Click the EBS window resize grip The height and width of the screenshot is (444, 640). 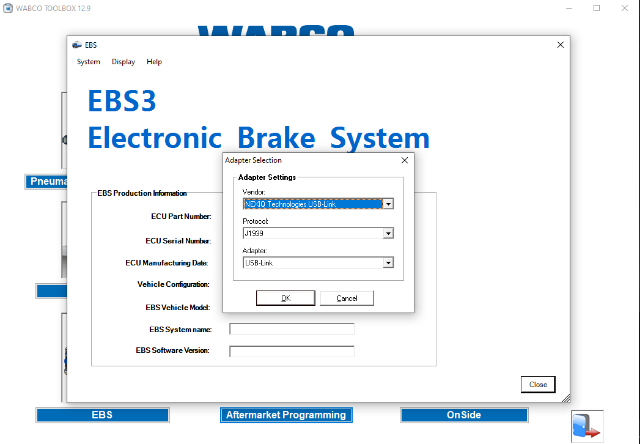point(566,398)
